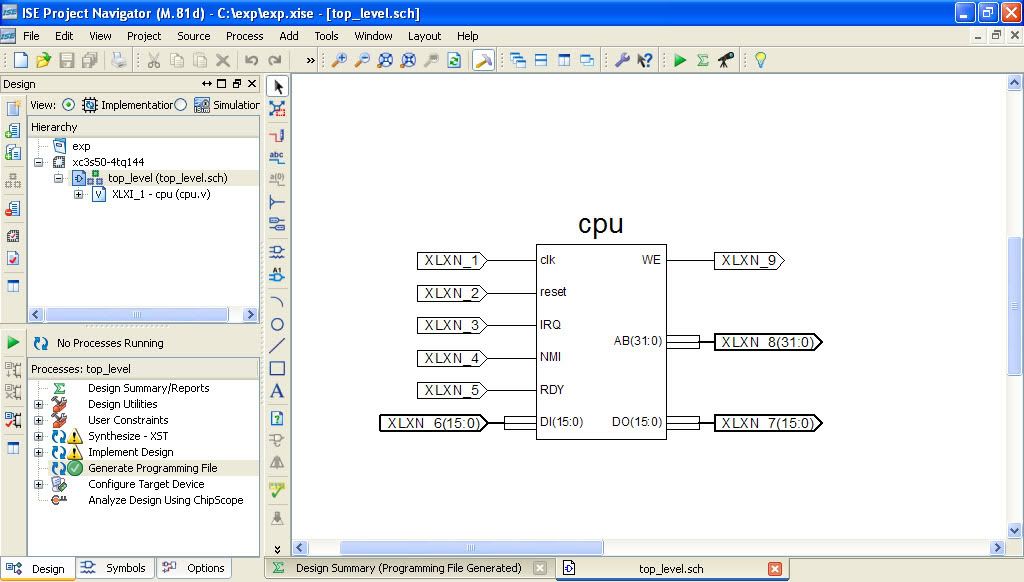Open the Process menu

[244, 36]
